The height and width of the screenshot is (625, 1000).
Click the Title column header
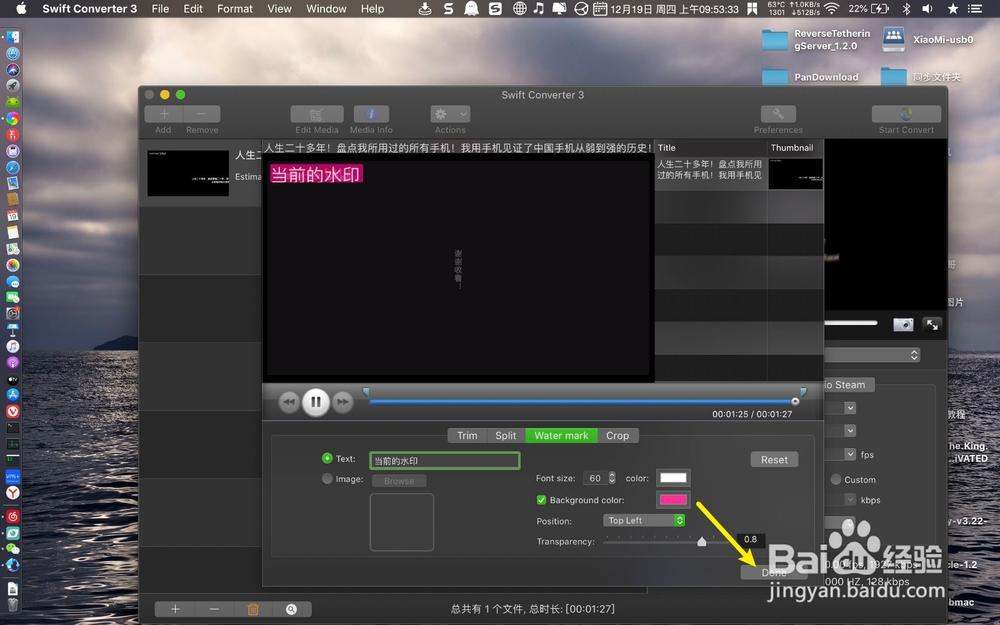[x=710, y=147]
